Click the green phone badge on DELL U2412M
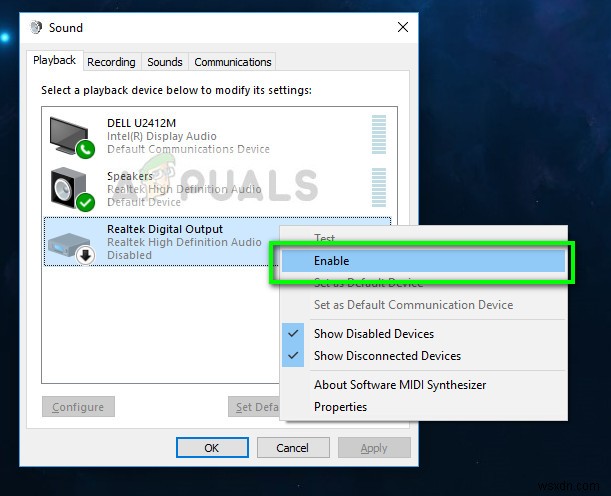Screen dimensions: 611x496 tap(85, 149)
